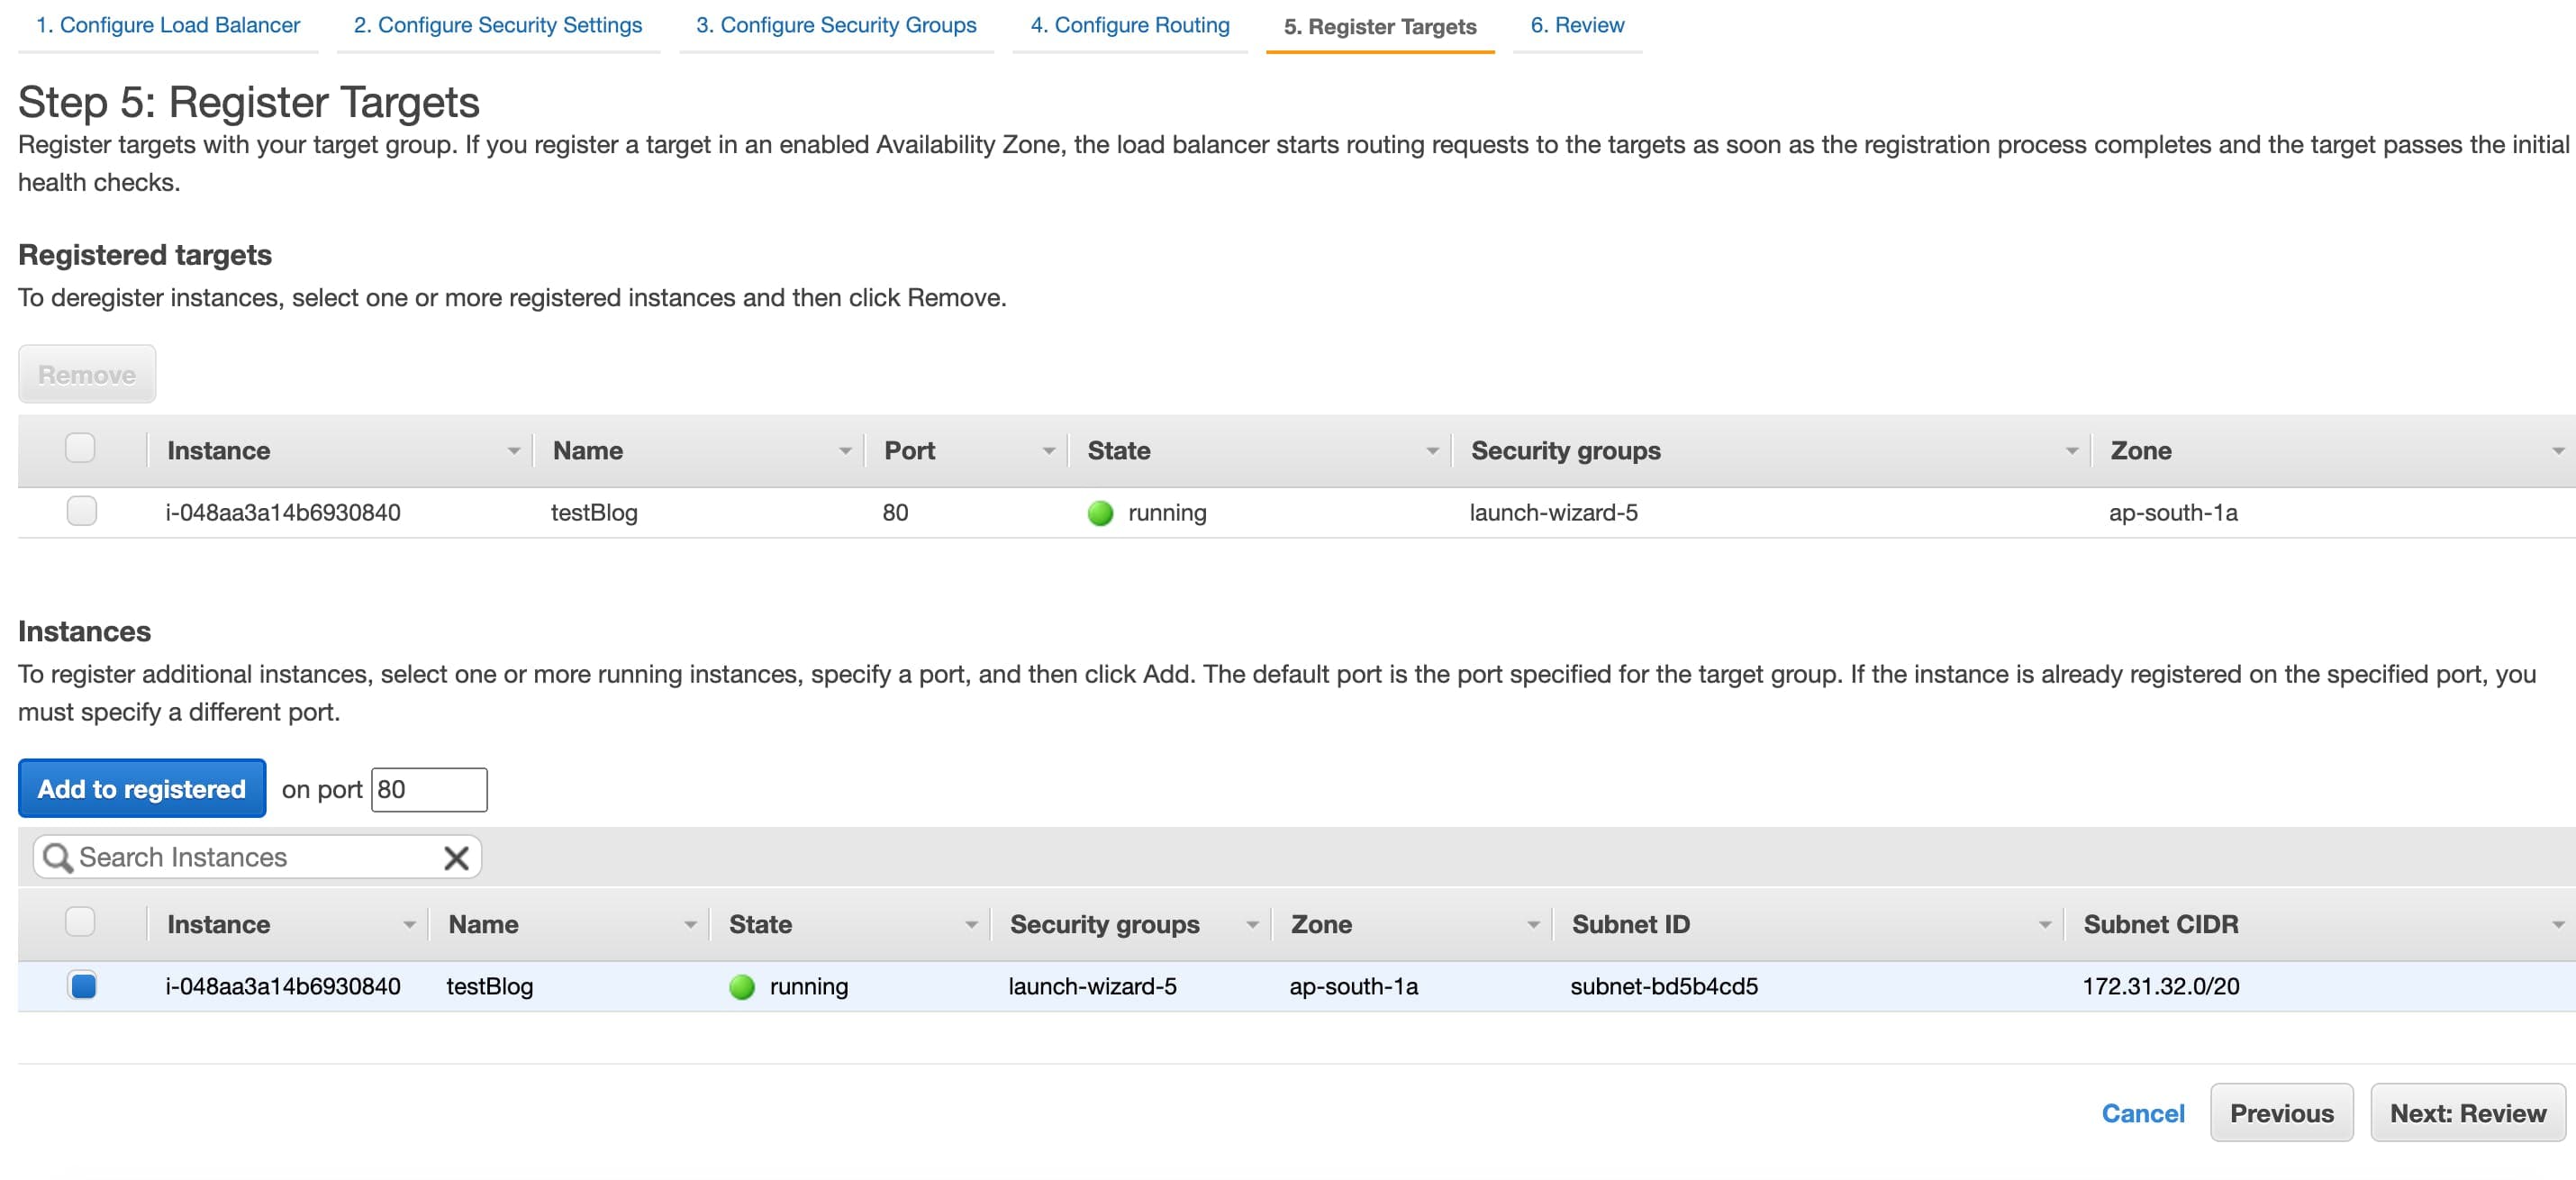Click instance ID i-048aa3a14b6930840 in Instances table

pos(283,987)
